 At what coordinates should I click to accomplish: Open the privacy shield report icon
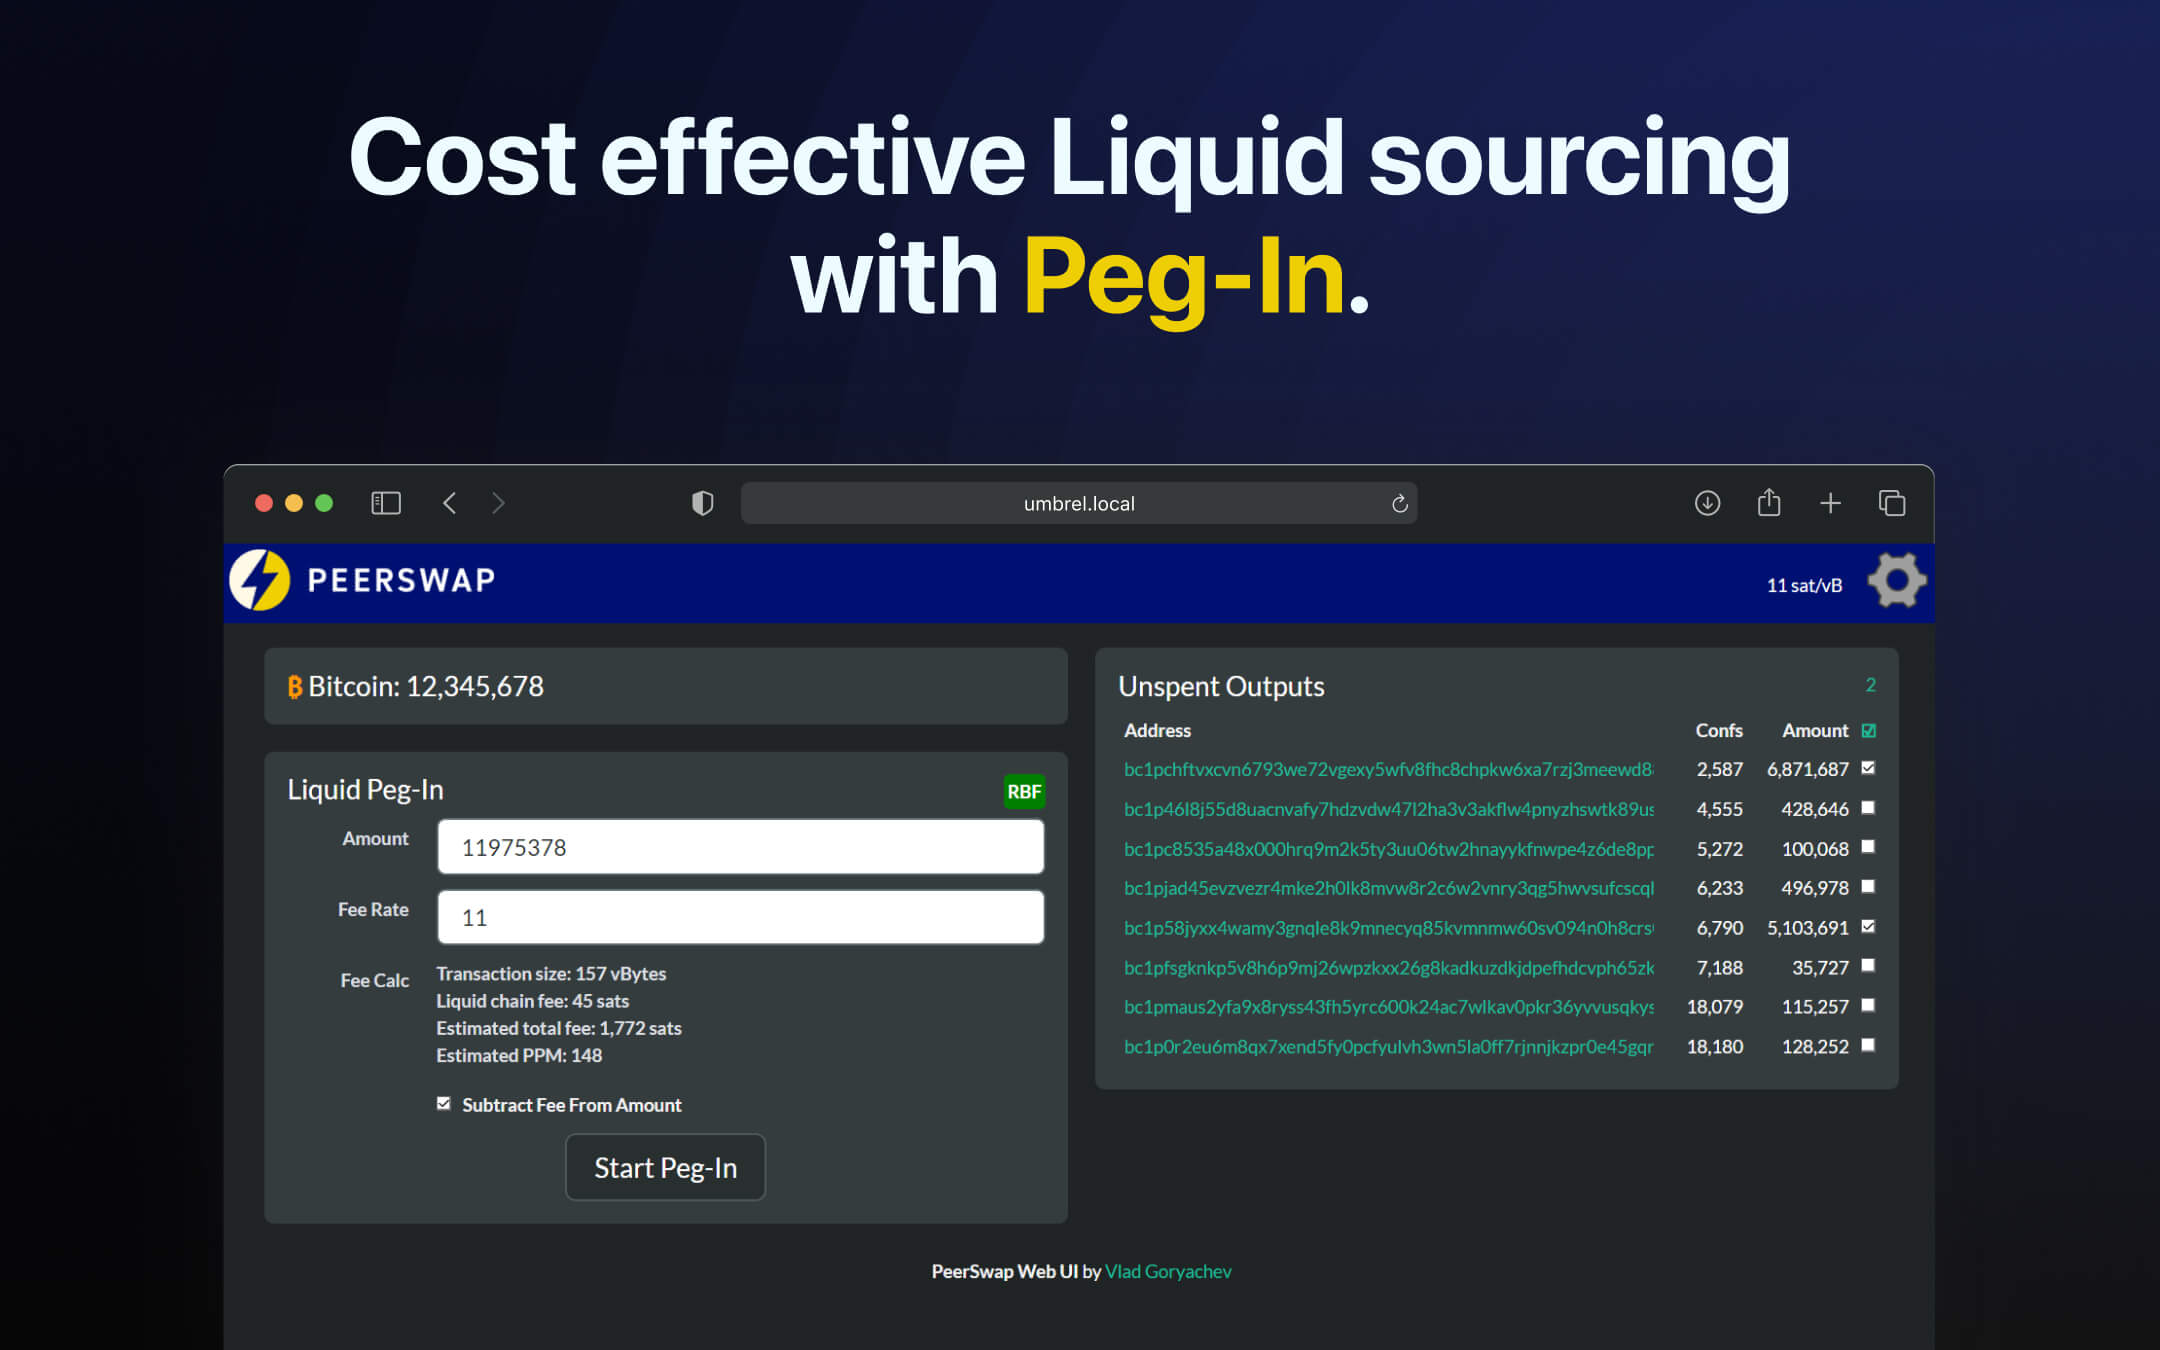703,503
